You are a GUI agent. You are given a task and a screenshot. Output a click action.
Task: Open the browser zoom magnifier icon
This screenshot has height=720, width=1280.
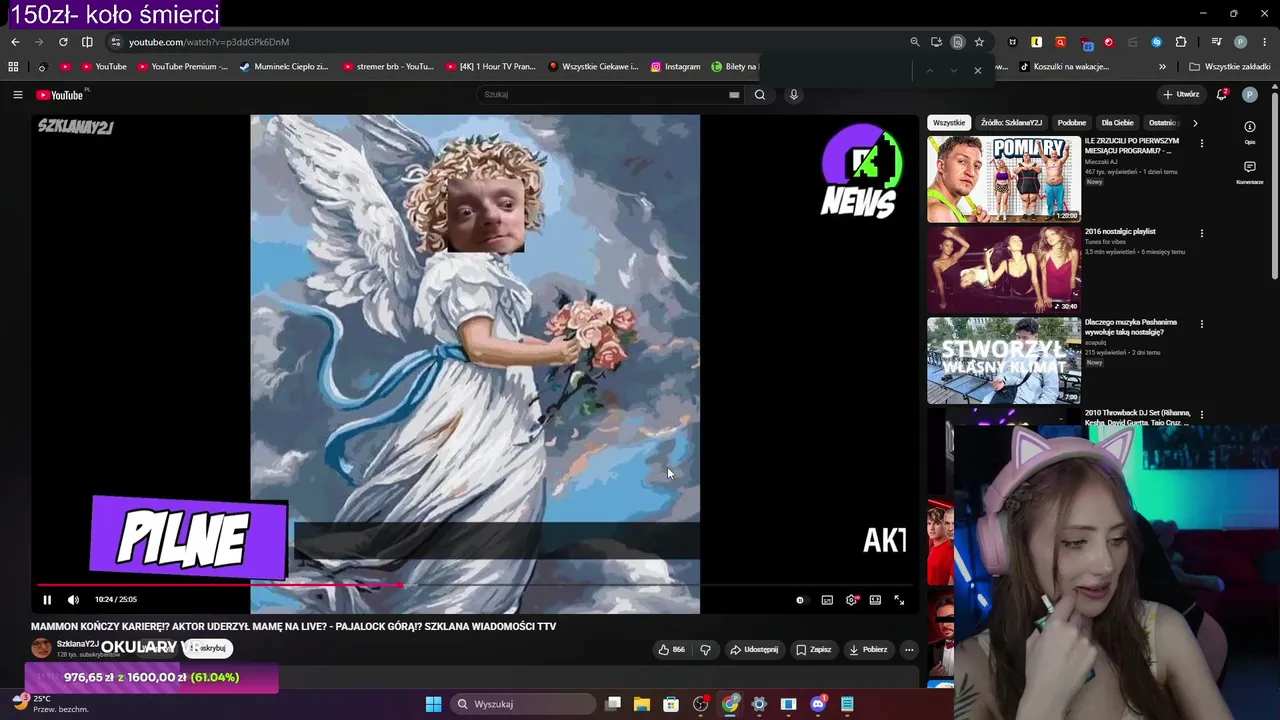click(x=915, y=42)
